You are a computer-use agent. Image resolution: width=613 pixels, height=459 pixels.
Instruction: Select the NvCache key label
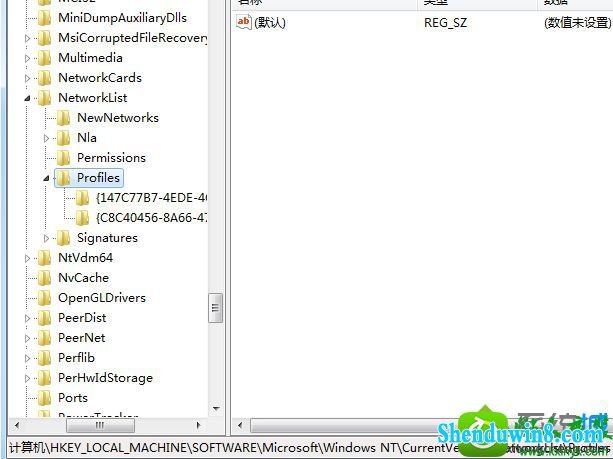point(83,278)
